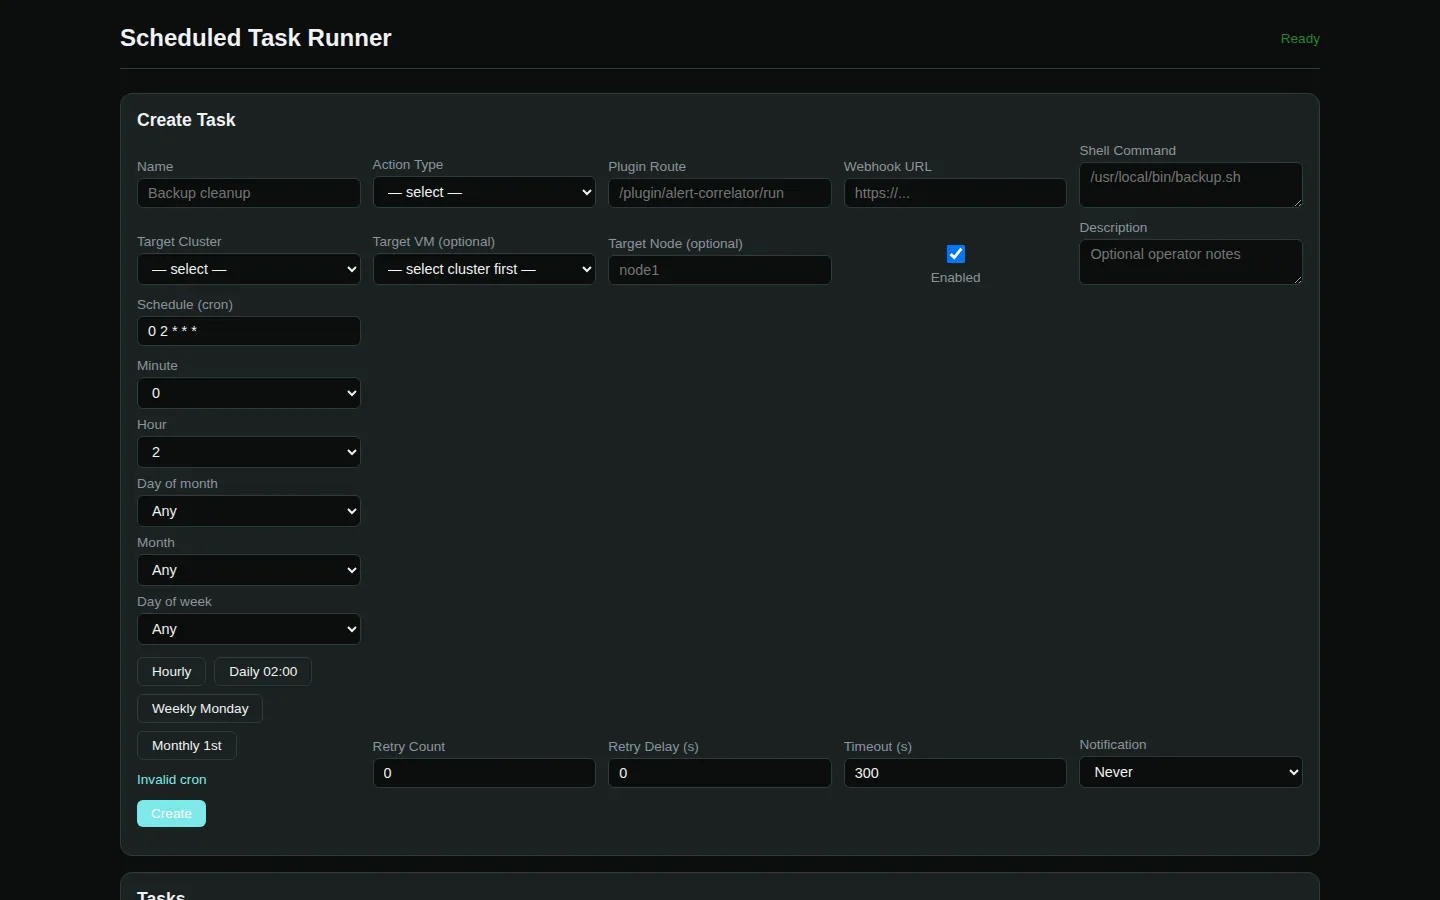The image size is (1440, 900).
Task: Click the Hourly preset button
Action: (x=171, y=672)
